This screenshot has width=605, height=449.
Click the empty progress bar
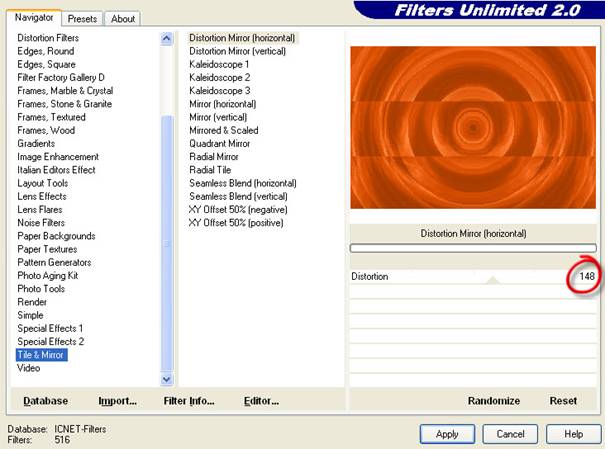coord(473,248)
